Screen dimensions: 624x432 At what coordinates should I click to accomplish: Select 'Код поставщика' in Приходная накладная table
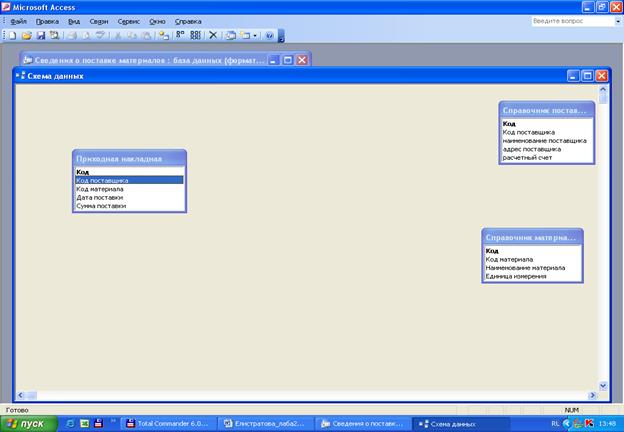pos(129,181)
